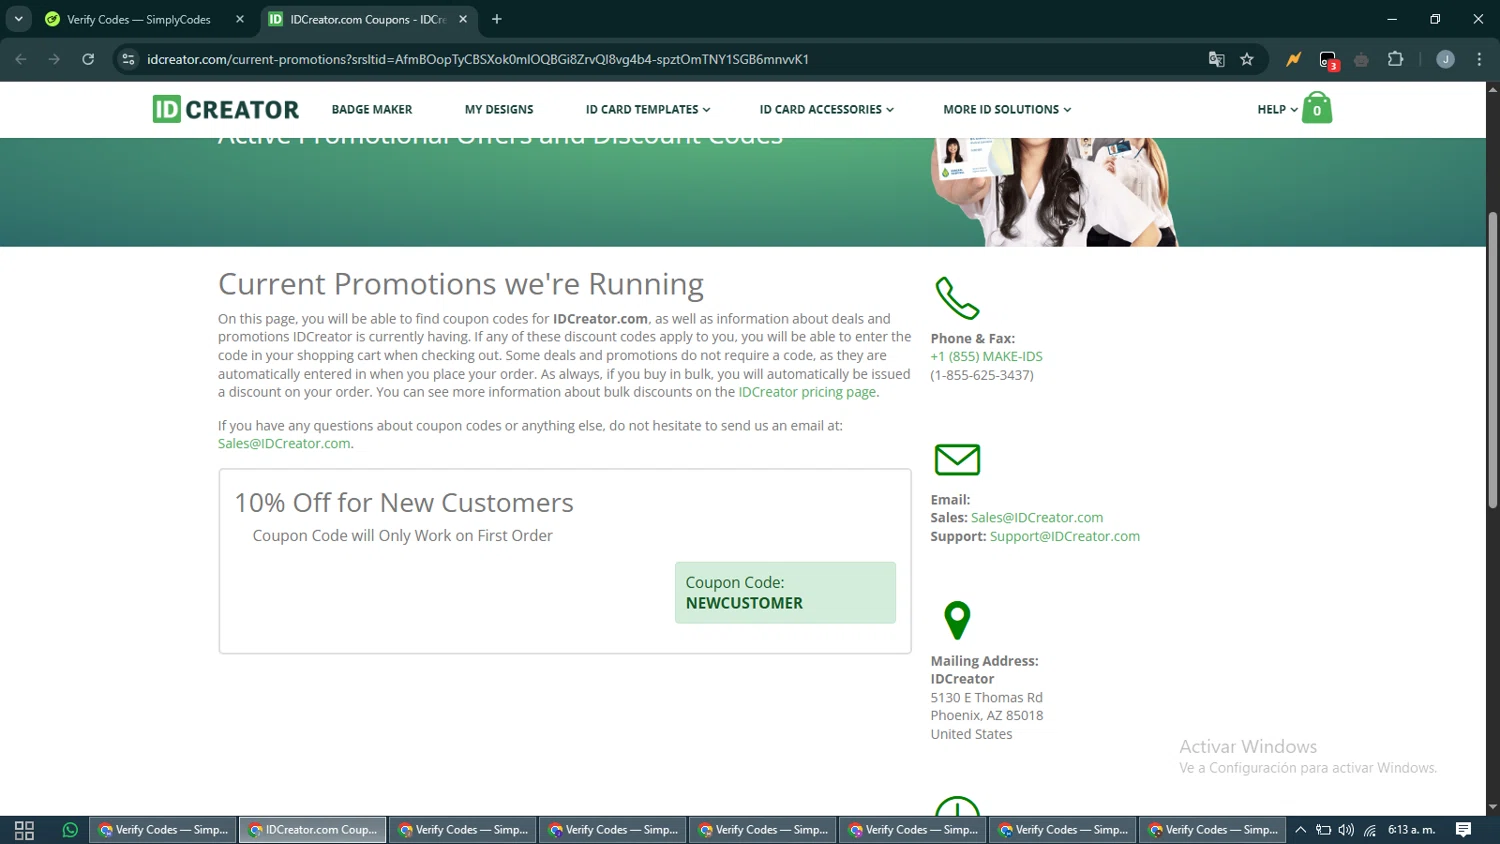Viewport: 1500px width, 844px height.
Task: Go back to the previous page
Action: pyautogui.click(x=21, y=59)
